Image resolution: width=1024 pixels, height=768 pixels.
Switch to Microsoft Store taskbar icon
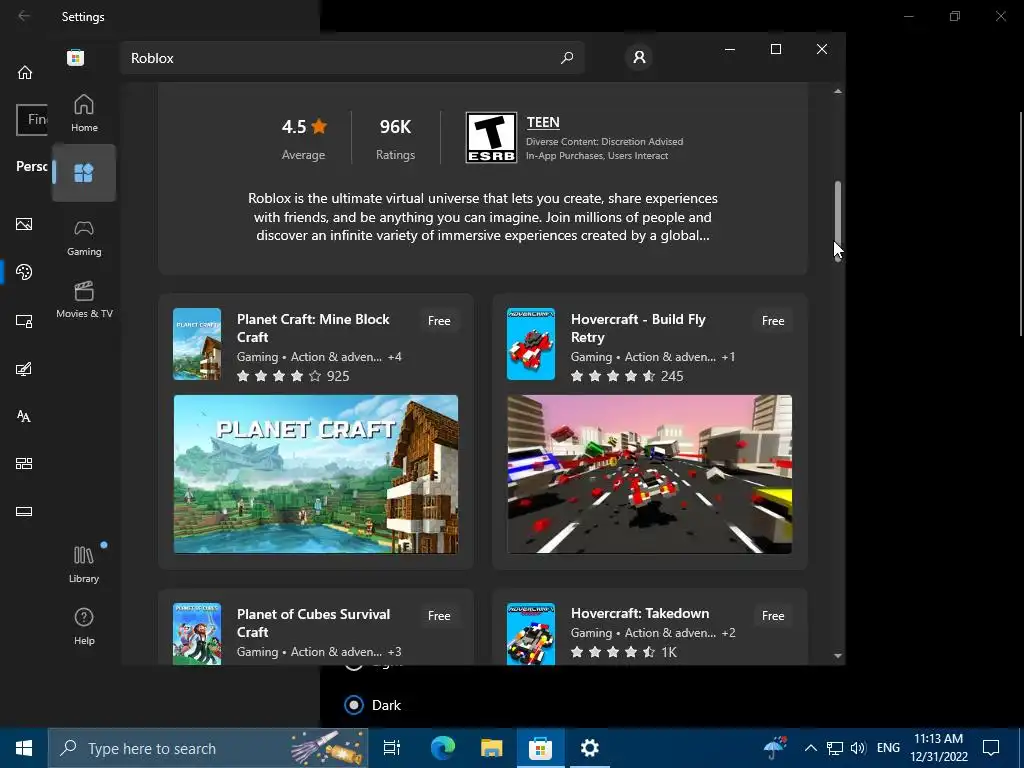tap(540, 748)
